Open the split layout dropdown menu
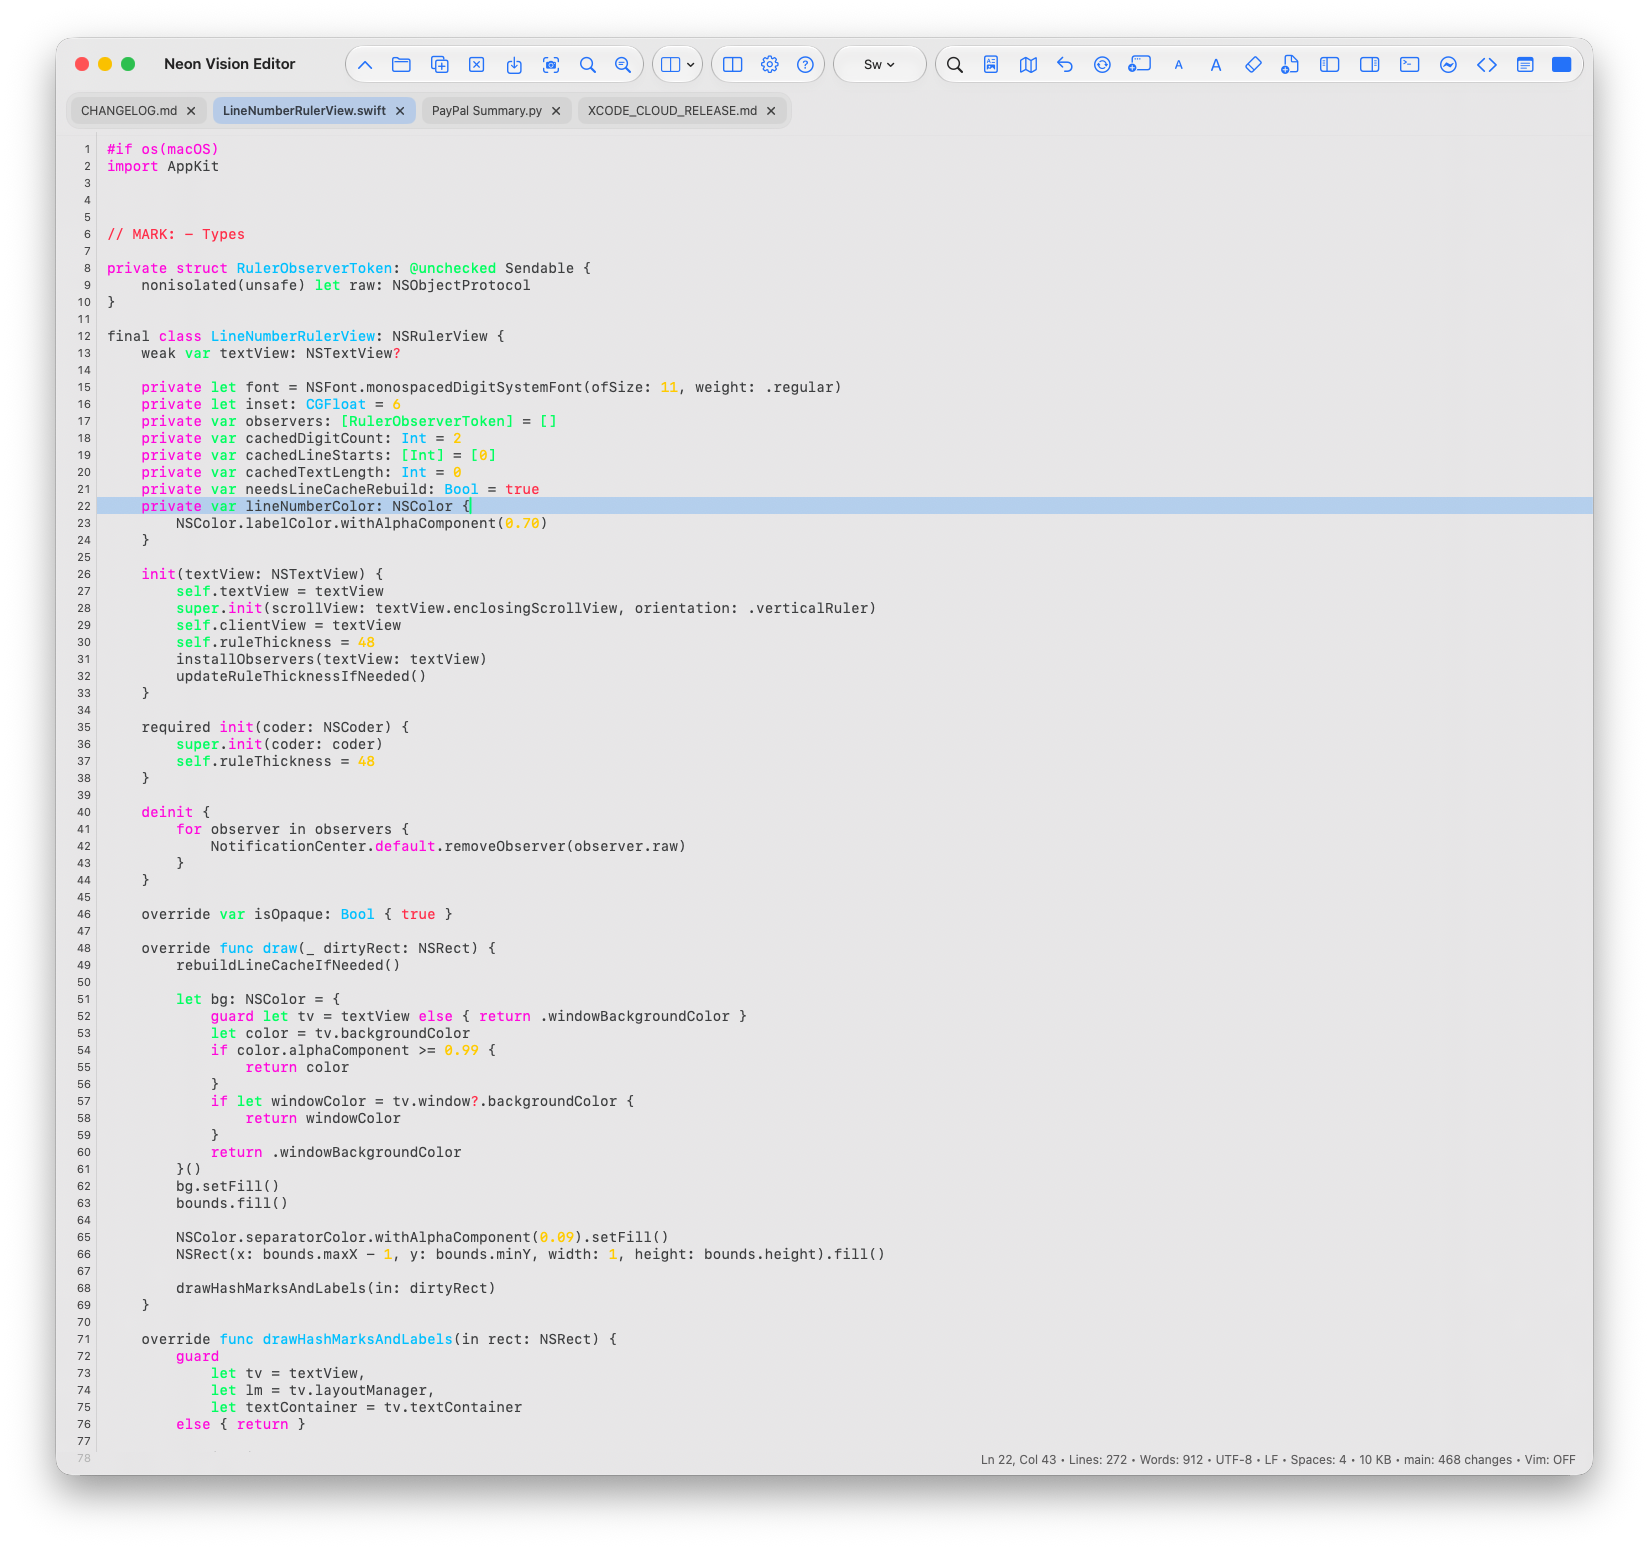The height and width of the screenshot is (1549, 1649). pyautogui.click(x=678, y=65)
